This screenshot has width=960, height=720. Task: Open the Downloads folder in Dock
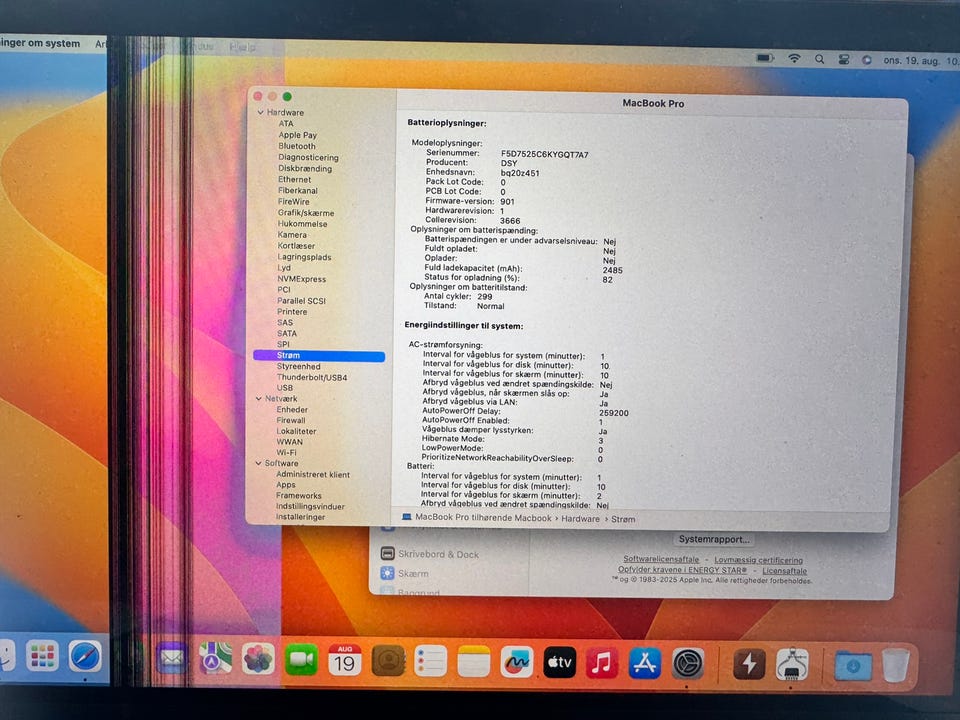(x=853, y=666)
